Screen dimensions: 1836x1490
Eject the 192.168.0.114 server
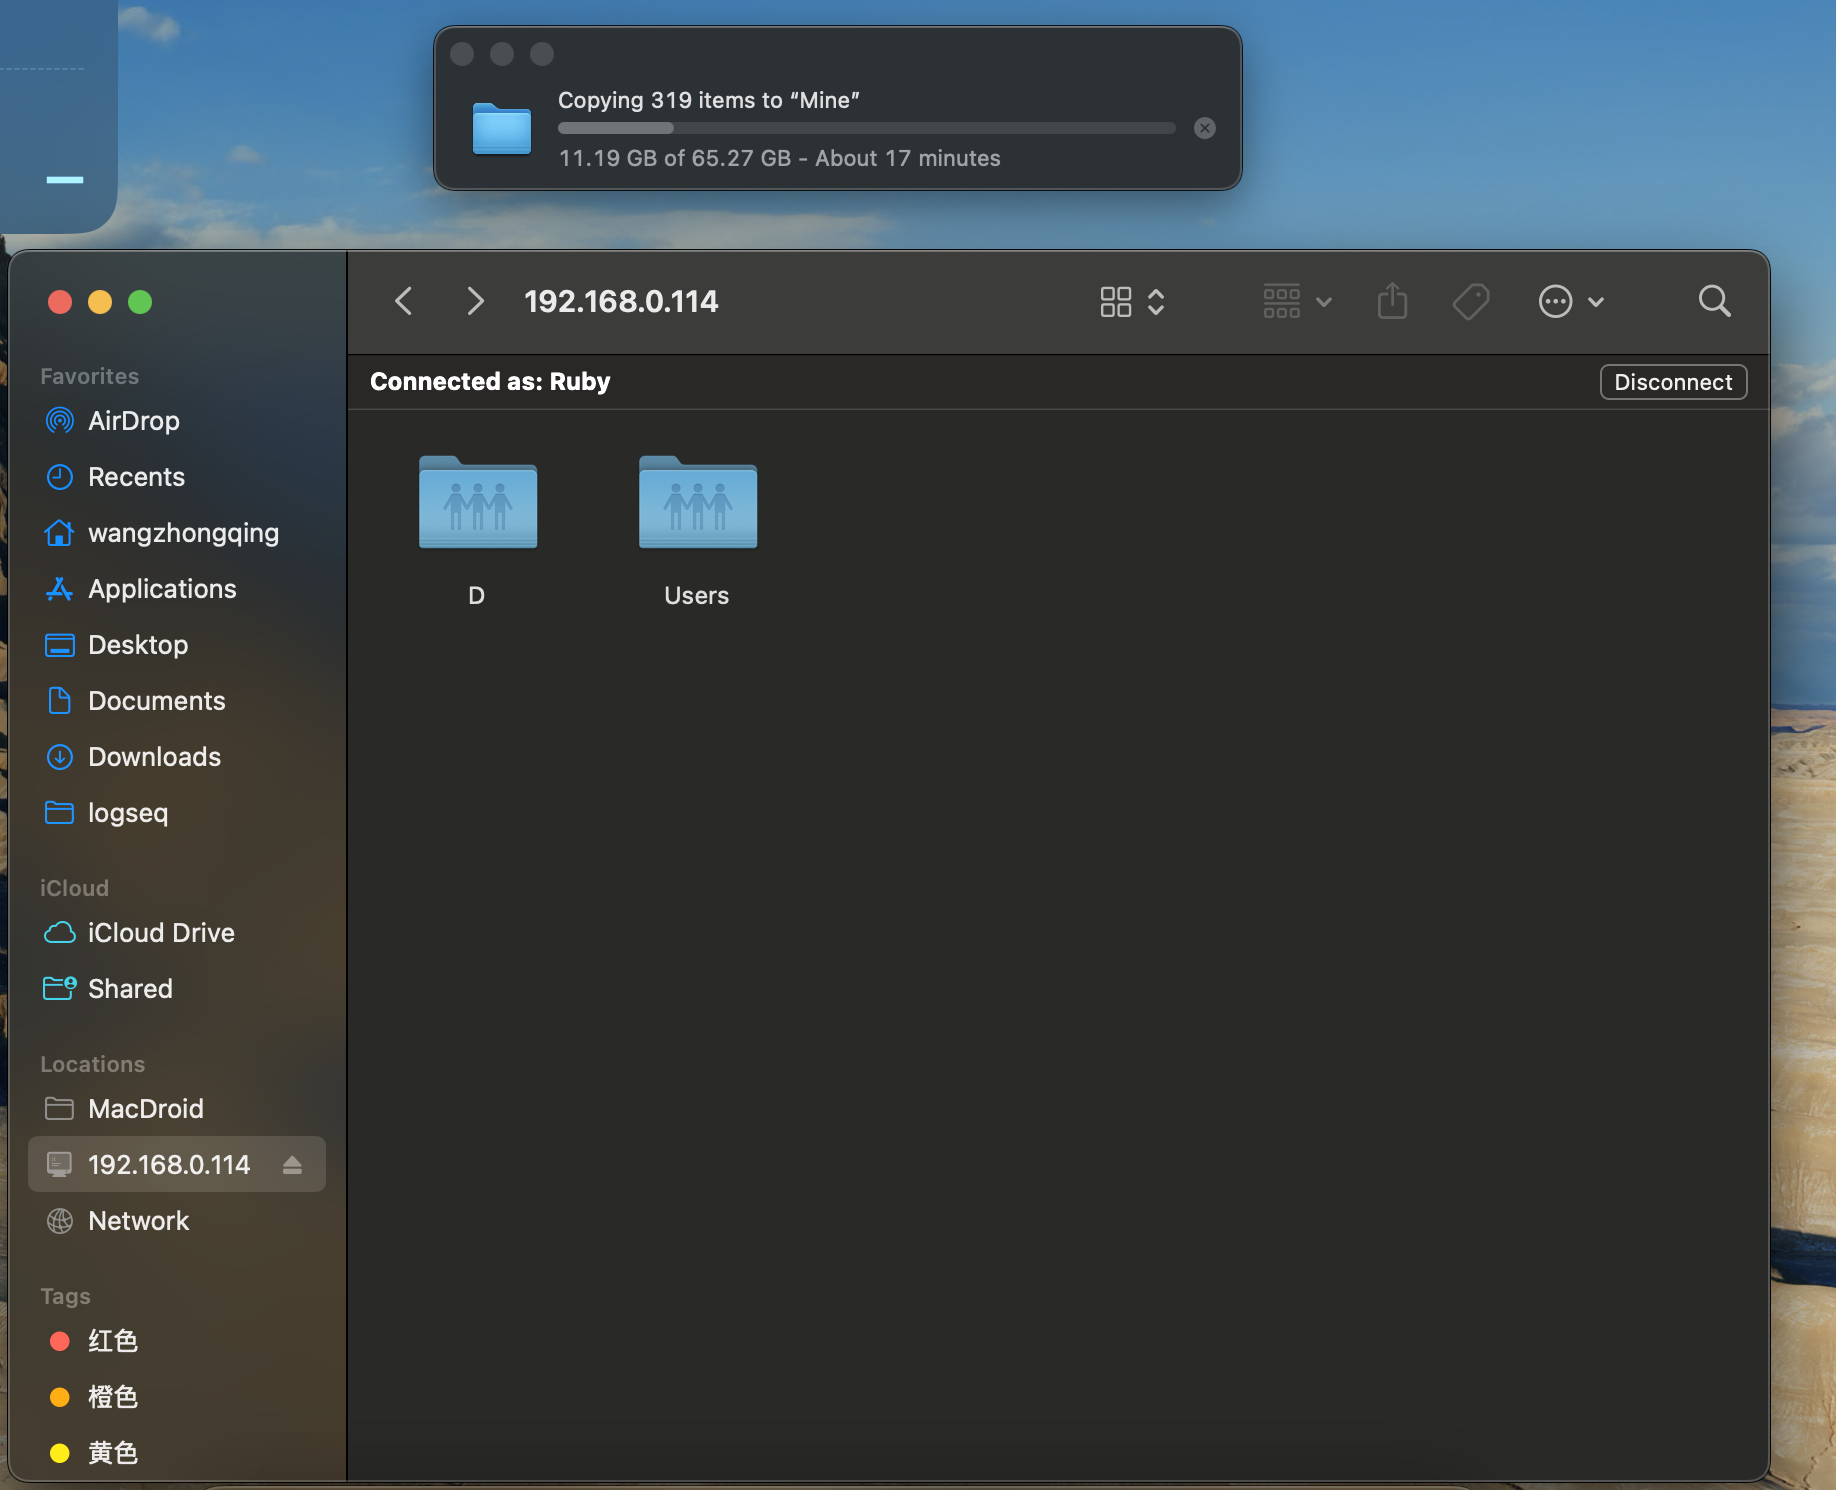(292, 1165)
